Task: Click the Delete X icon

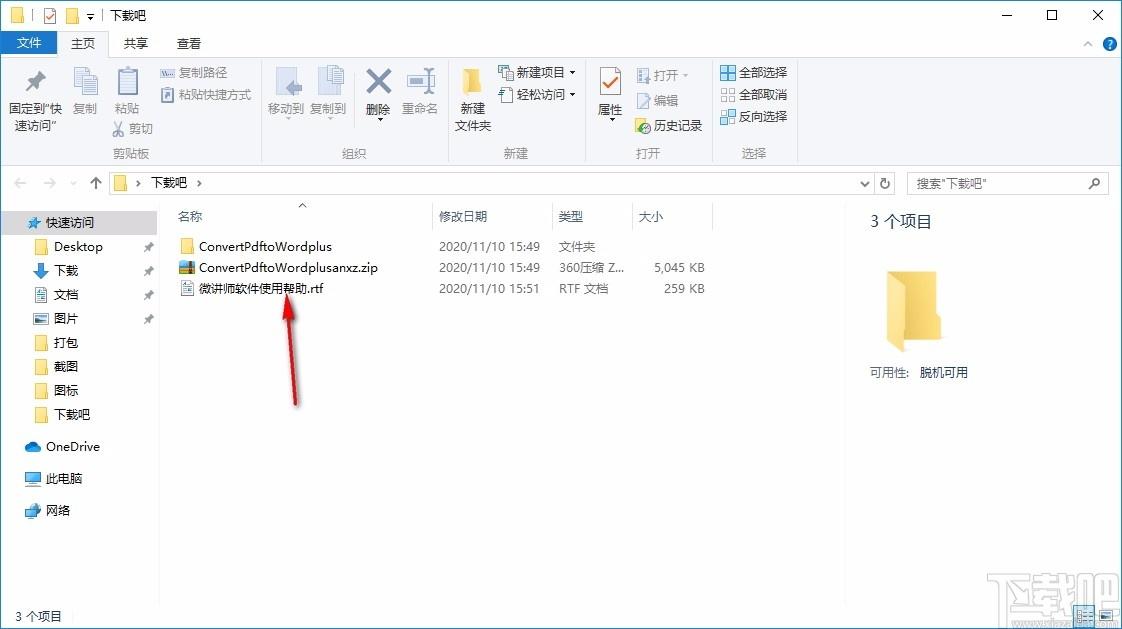Action: coord(379,83)
